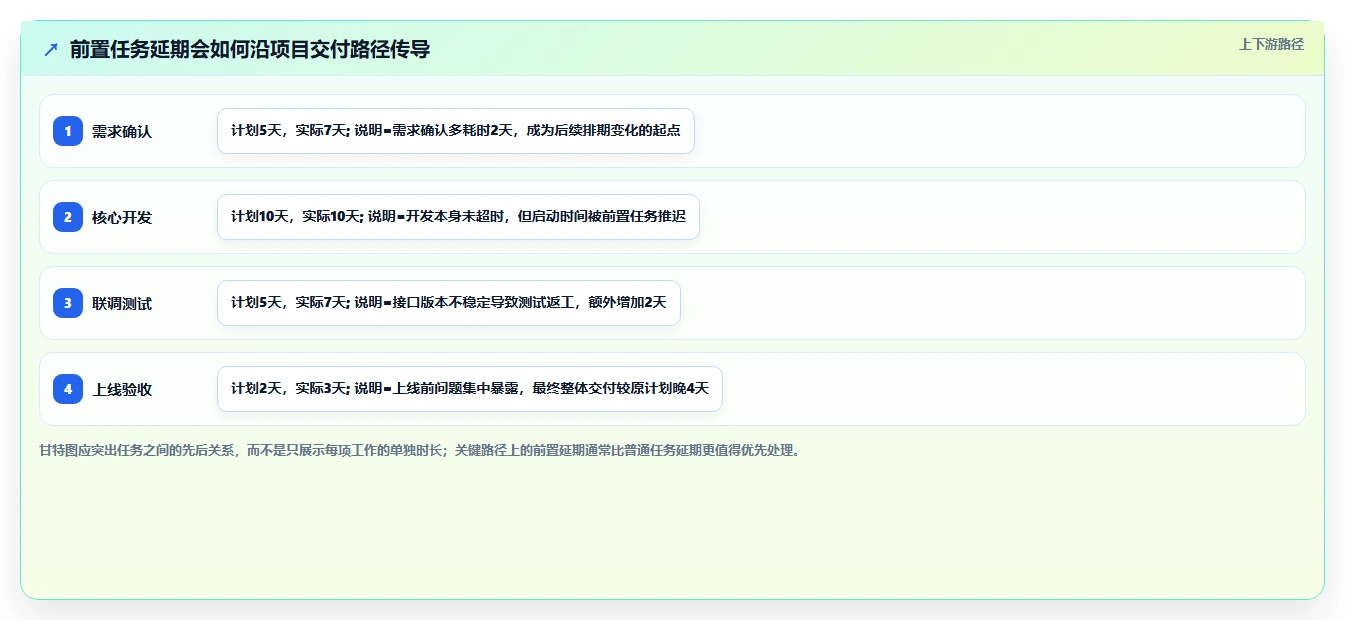Viewport: 1345px width, 620px height.
Task: Select the 核心开发 step label
Action: point(122,217)
